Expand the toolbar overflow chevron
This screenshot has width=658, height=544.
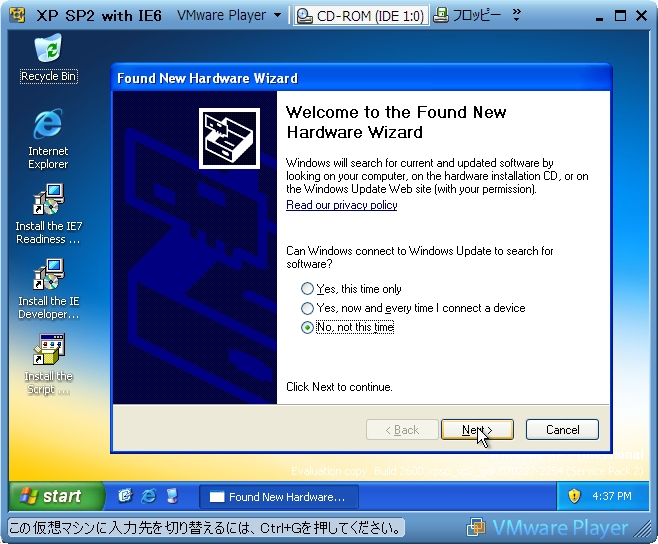pyautogui.click(x=517, y=15)
